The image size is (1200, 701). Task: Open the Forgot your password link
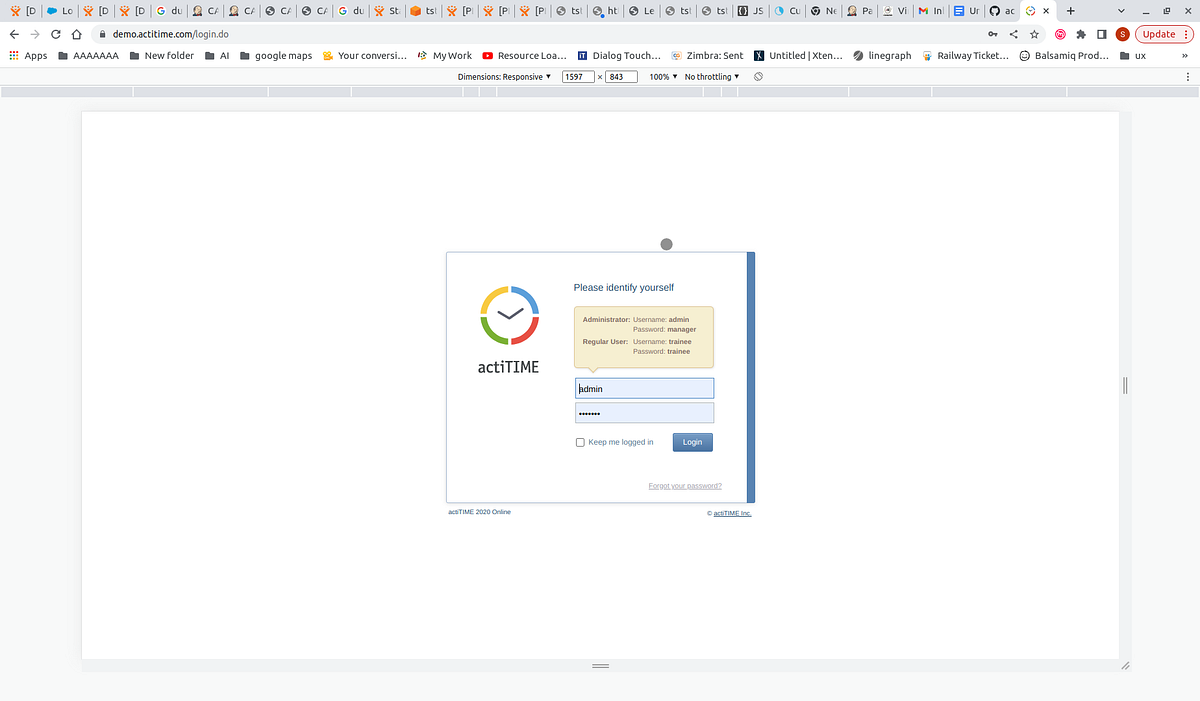684,485
